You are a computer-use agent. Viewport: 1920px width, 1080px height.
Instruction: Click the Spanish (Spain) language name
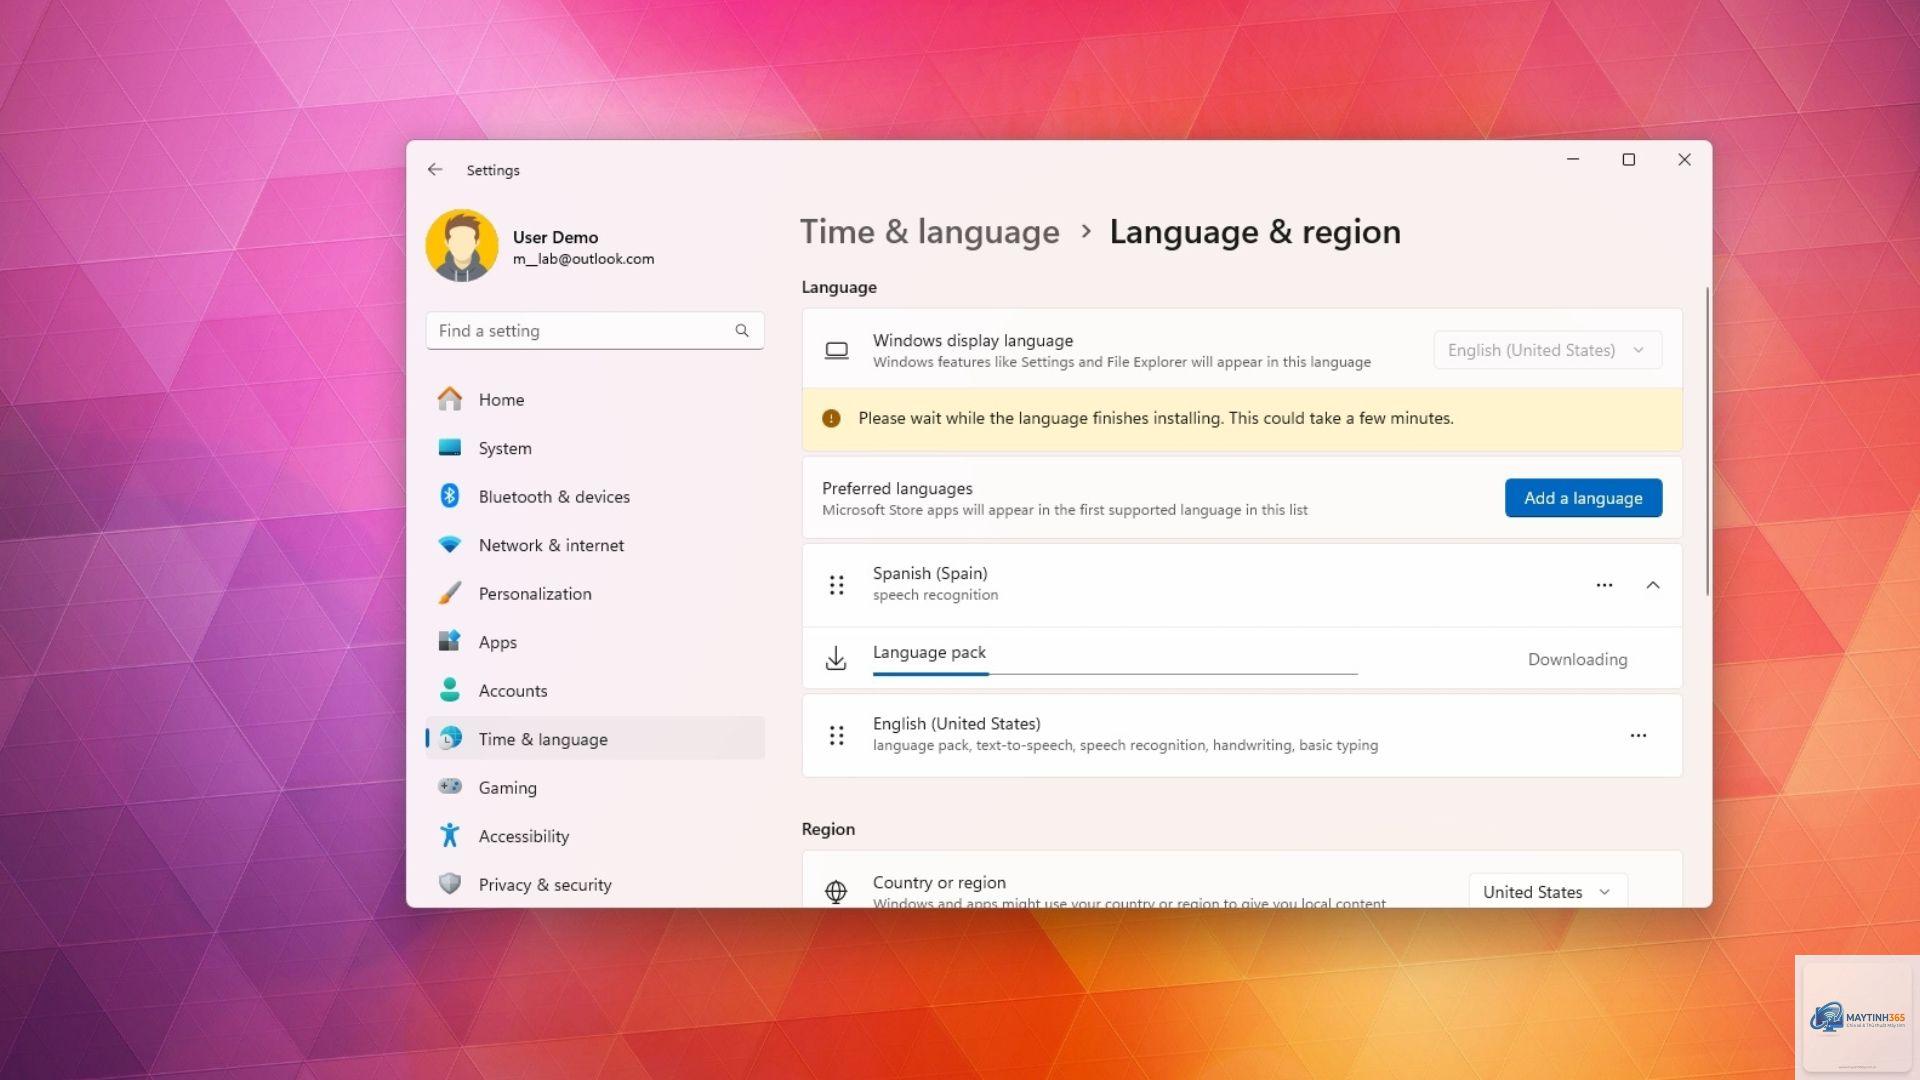(930, 573)
